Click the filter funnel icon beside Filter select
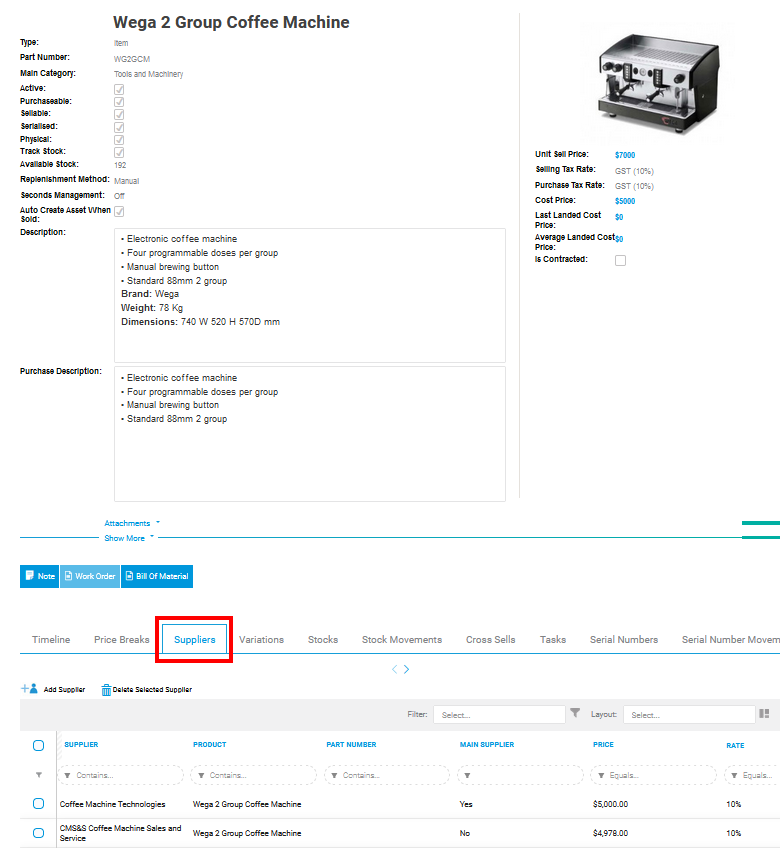Viewport: 784px width, 848px height. click(x=575, y=713)
